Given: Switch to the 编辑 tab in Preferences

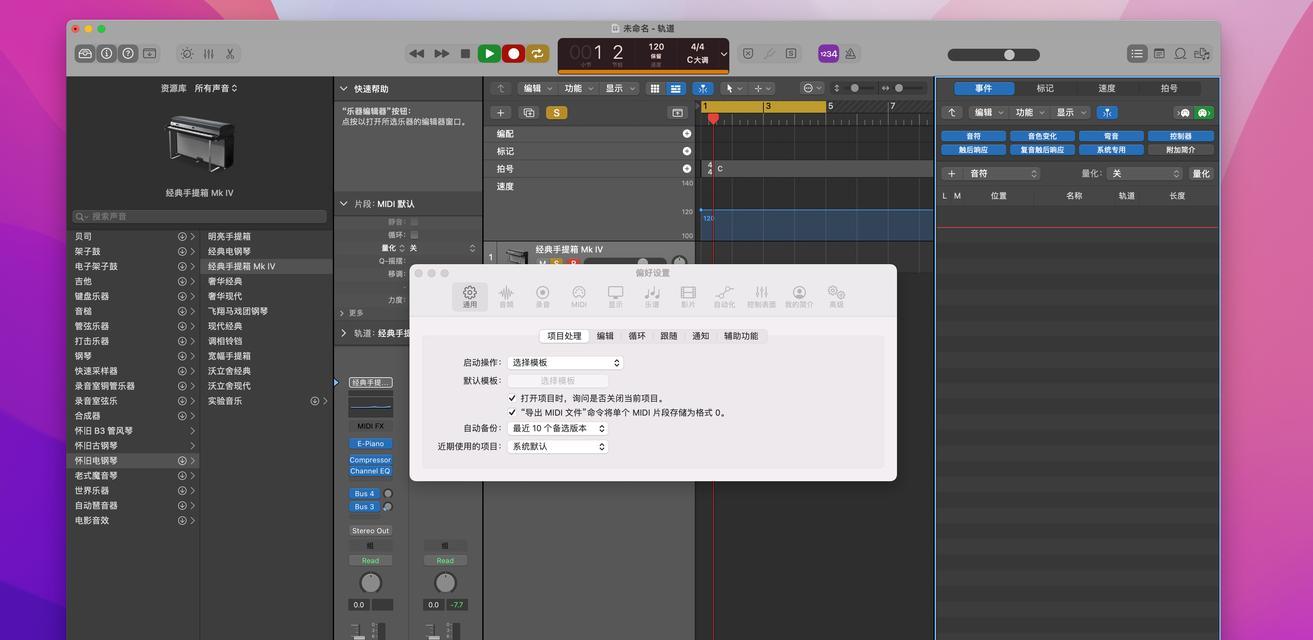Looking at the screenshot, I should tap(605, 336).
